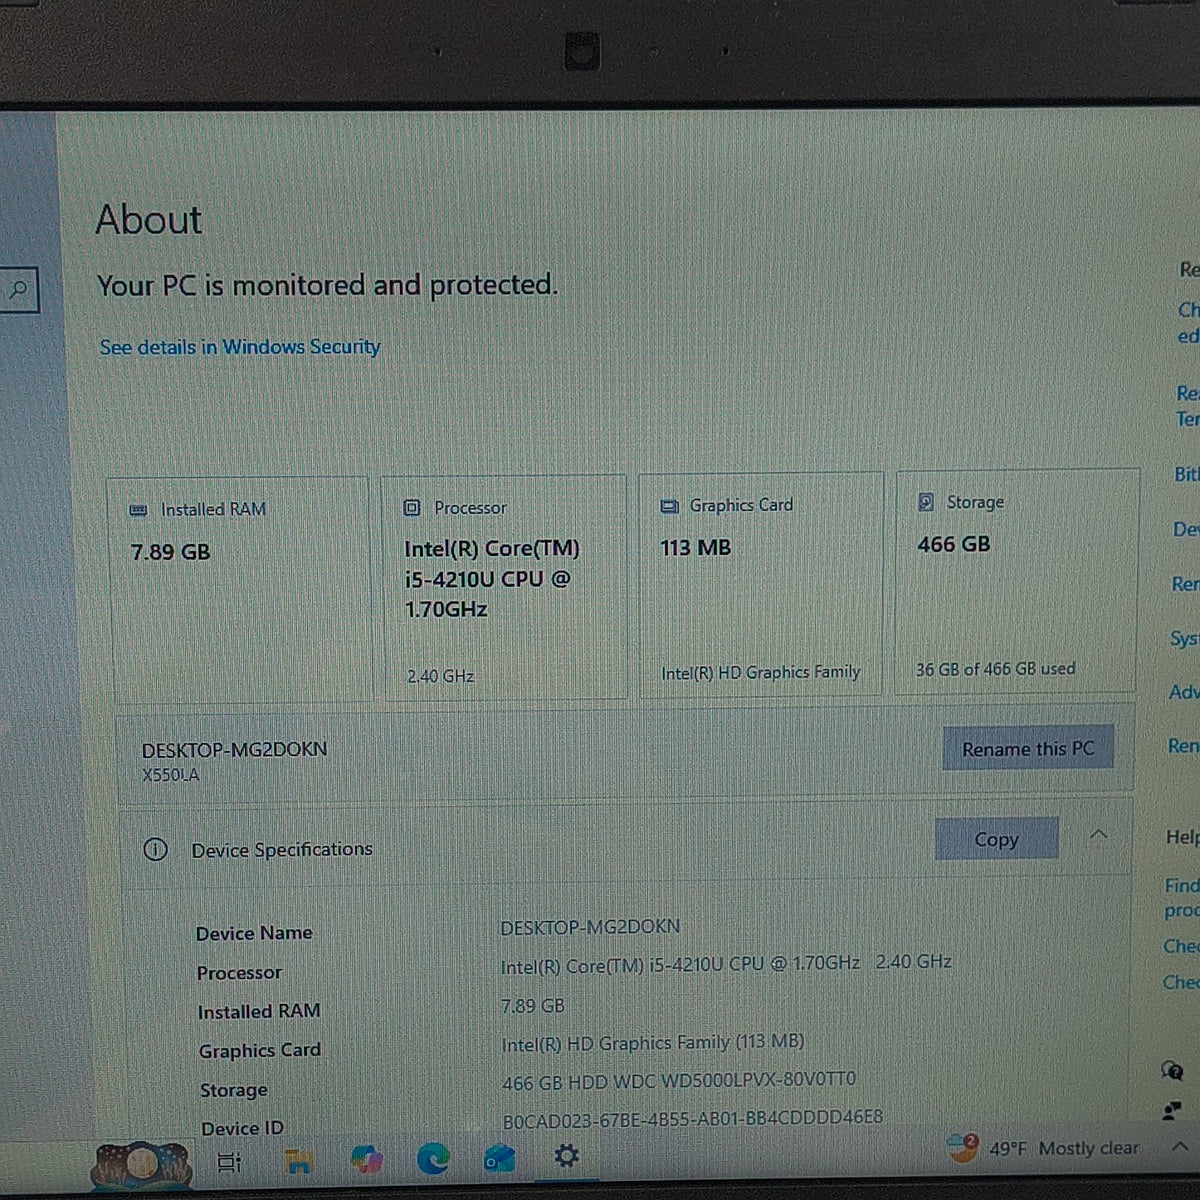Image resolution: width=1200 pixels, height=1200 pixels.
Task: Select the storage value WDC WD5000LPVX
Action: point(680,1081)
